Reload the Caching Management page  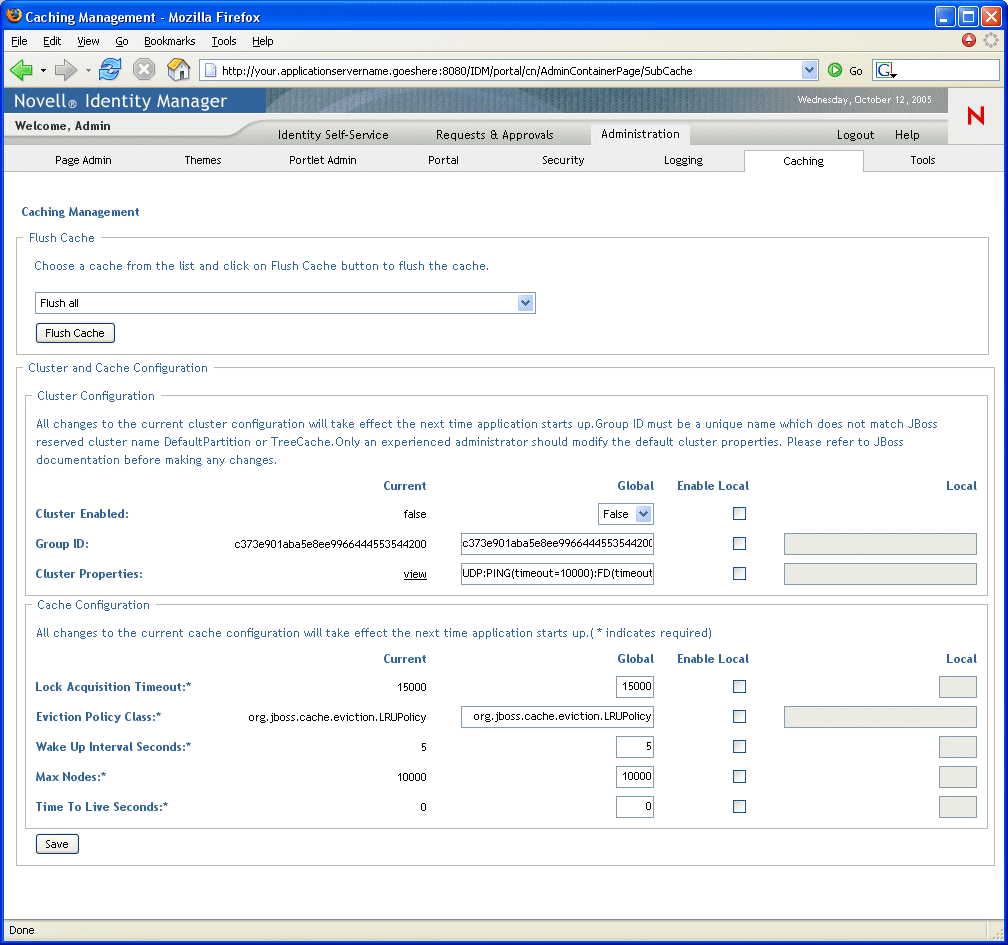(110, 69)
